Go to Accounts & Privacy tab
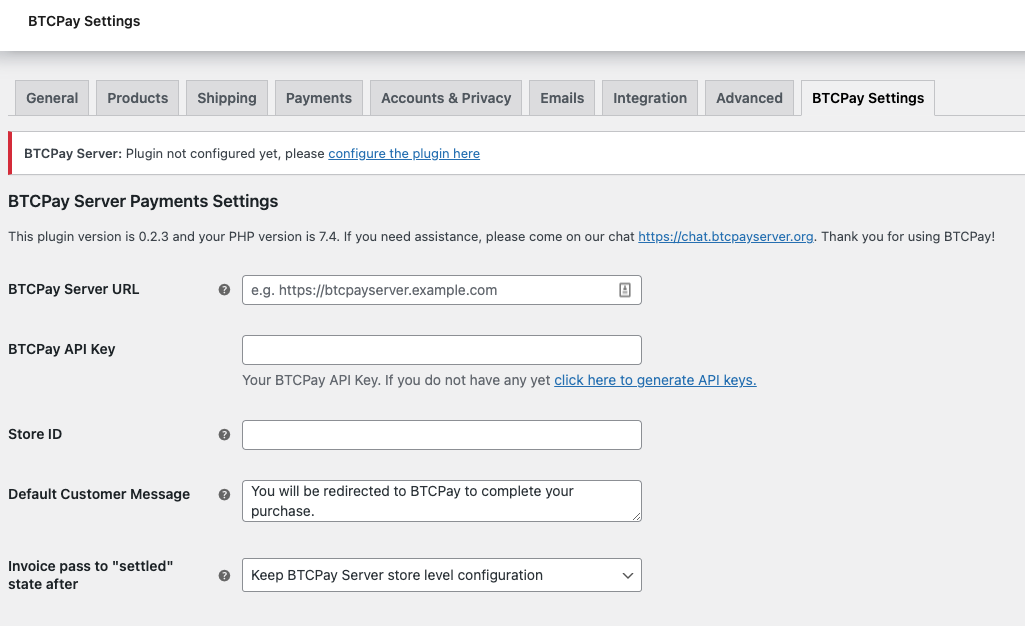 tap(446, 98)
